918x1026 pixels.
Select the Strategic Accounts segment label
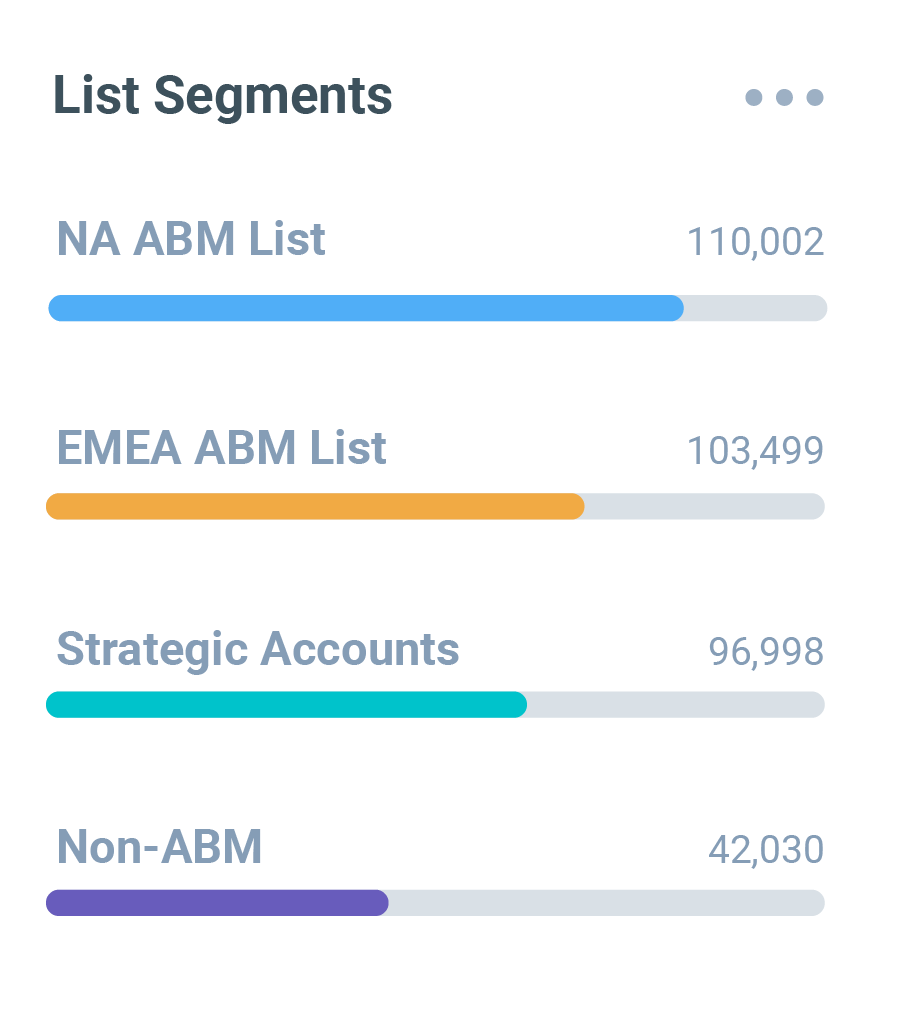pos(258,649)
